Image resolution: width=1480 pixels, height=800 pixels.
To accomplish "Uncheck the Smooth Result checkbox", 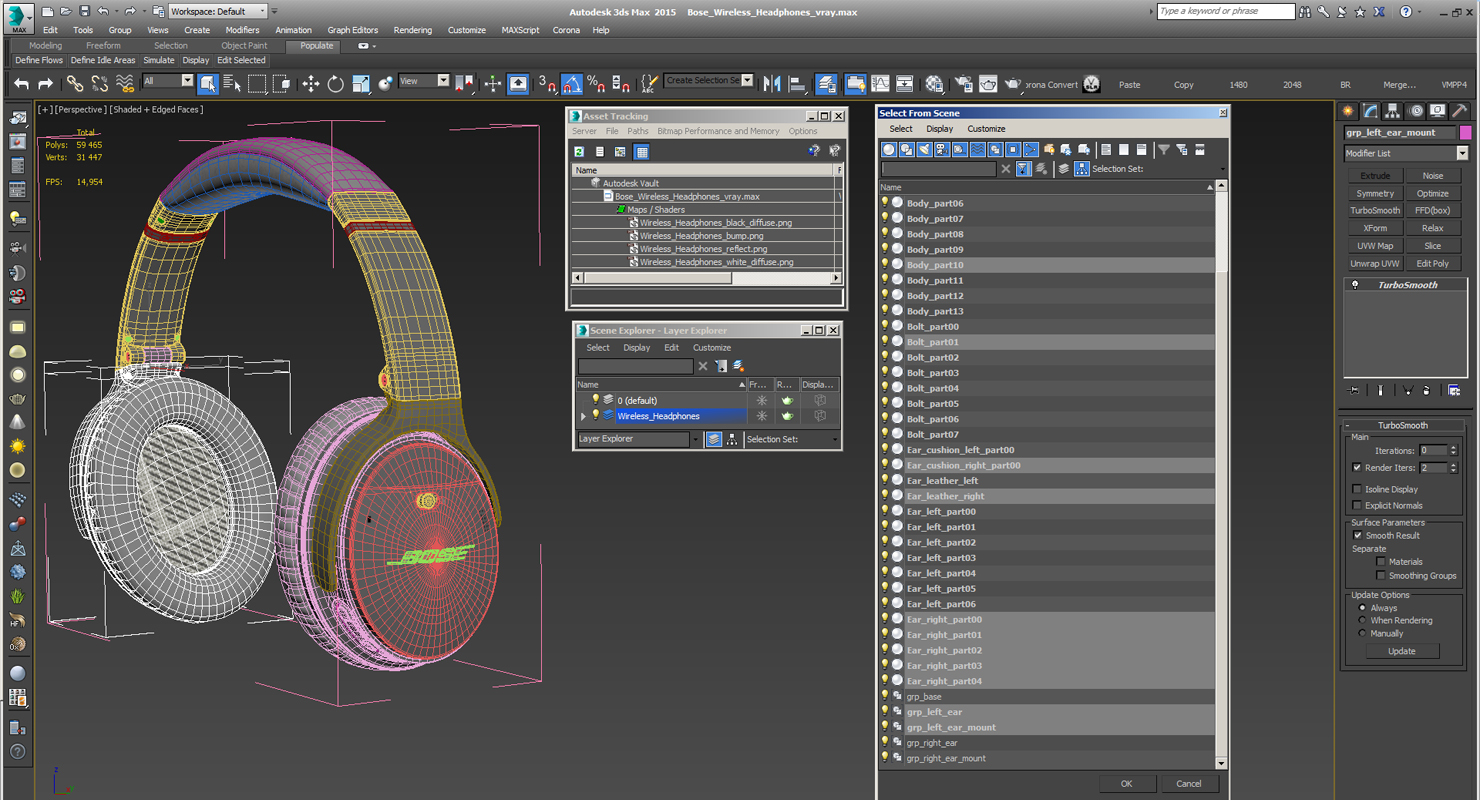I will tap(1357, 535).
